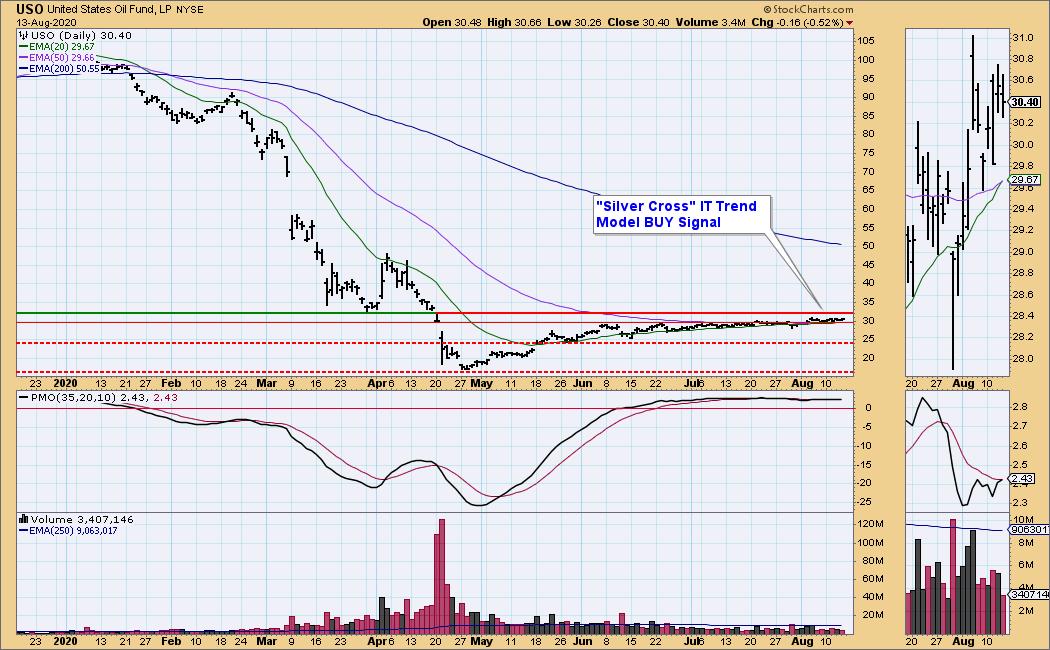Click the EMA(200) 50.55 legend entry

click(59, 68)
